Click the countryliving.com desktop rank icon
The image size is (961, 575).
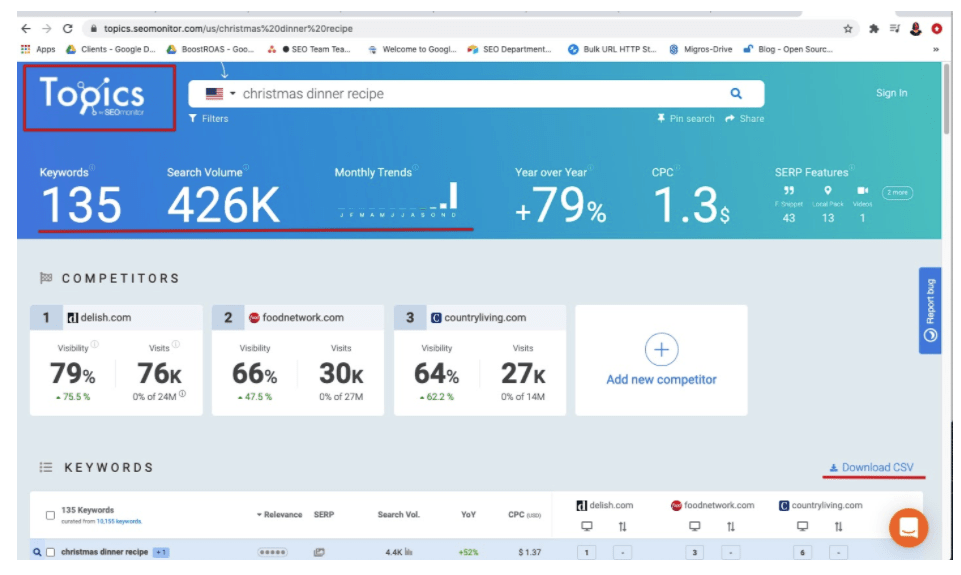tap(802, 527)
